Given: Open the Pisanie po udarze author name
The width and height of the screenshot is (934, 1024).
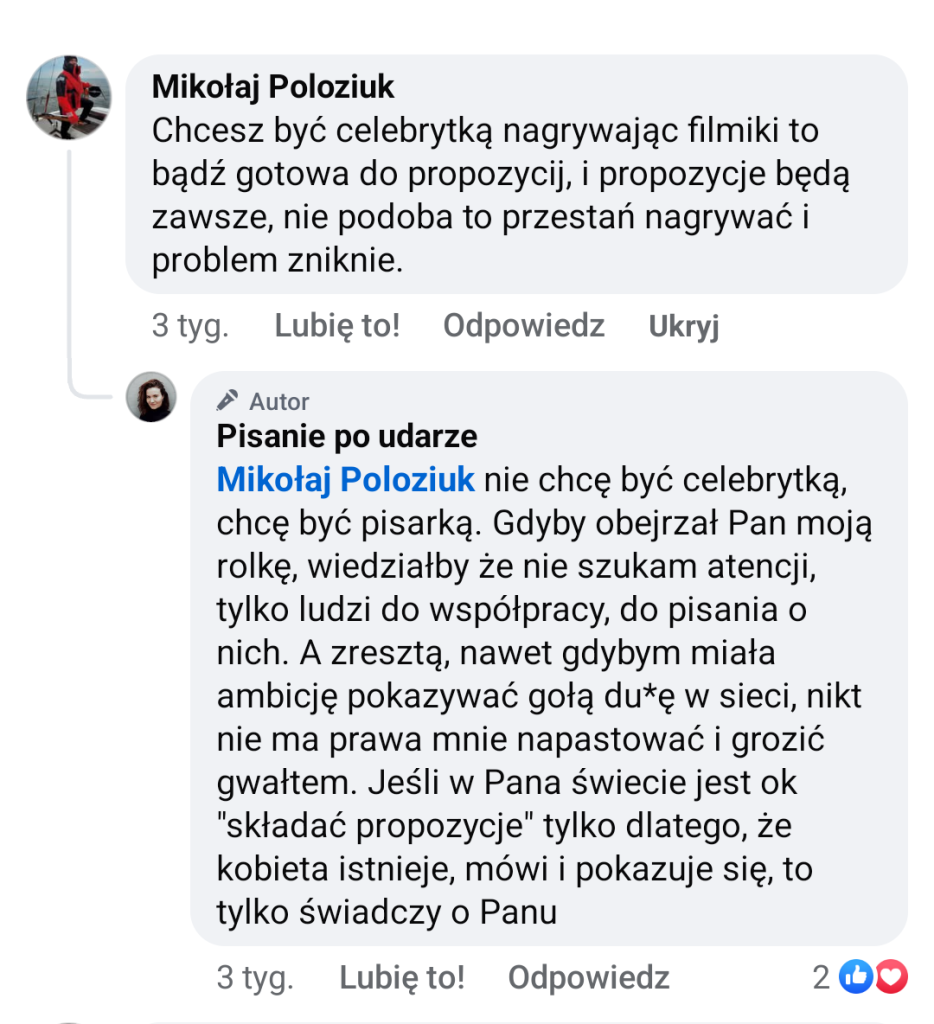Looking at the screenshot, I should [347, 437].
